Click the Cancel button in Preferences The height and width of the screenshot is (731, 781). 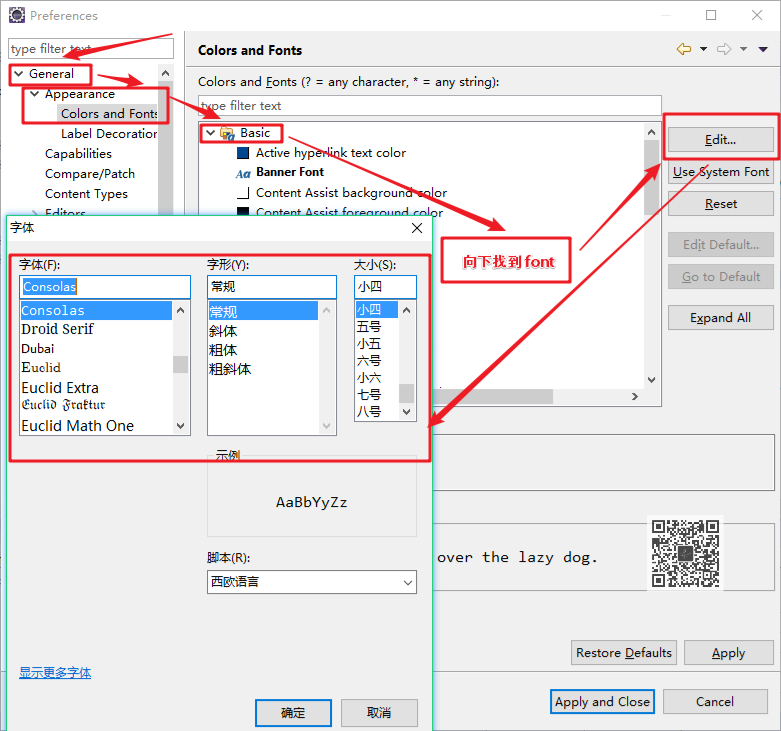coord(715,702)
